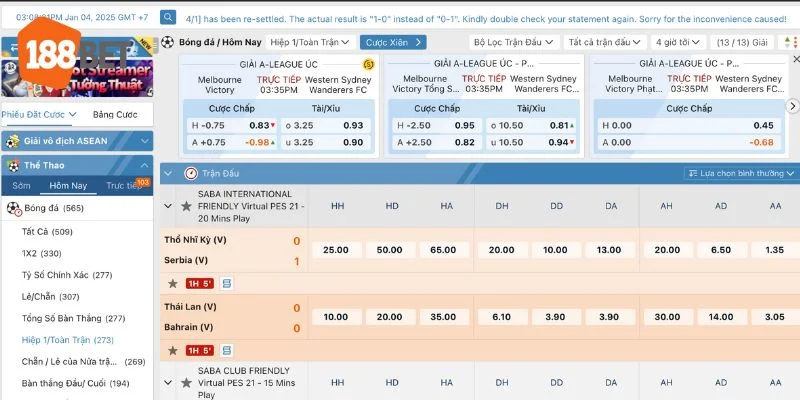Click the Bóng đá (565) sport row

pyautogui.click(x=77, y=208)
